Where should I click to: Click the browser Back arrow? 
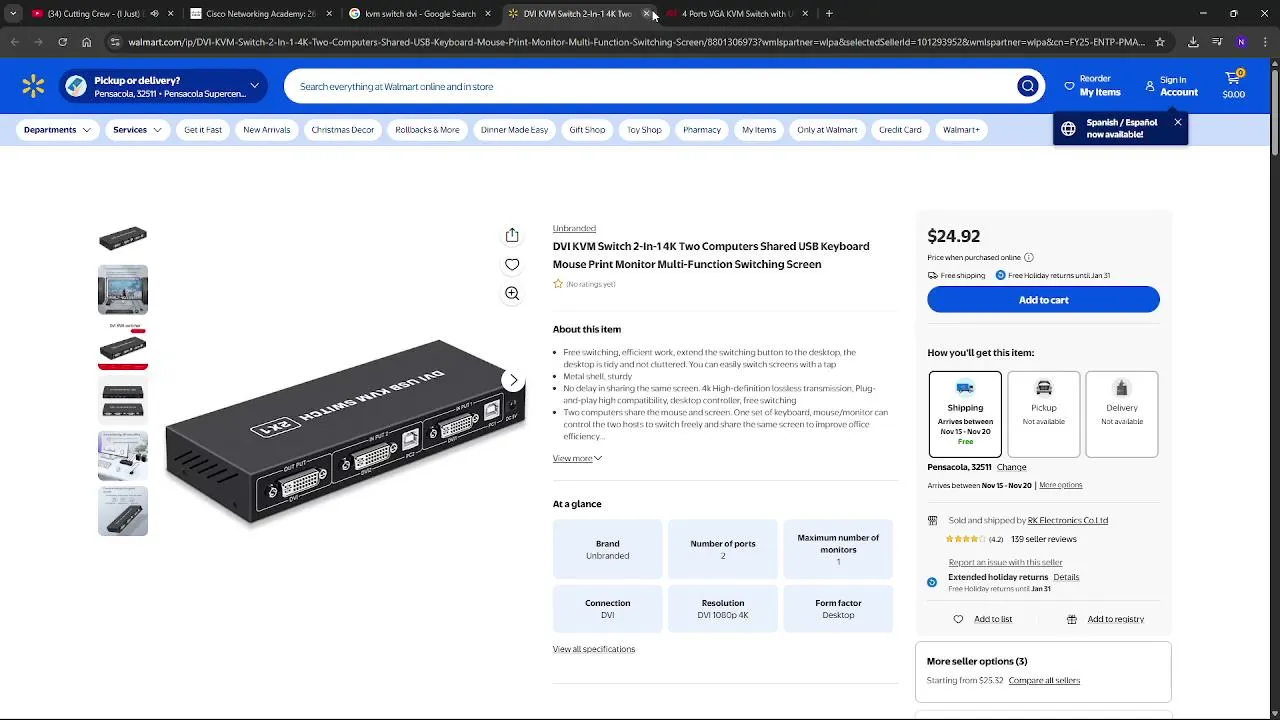(x=14, y=42)
